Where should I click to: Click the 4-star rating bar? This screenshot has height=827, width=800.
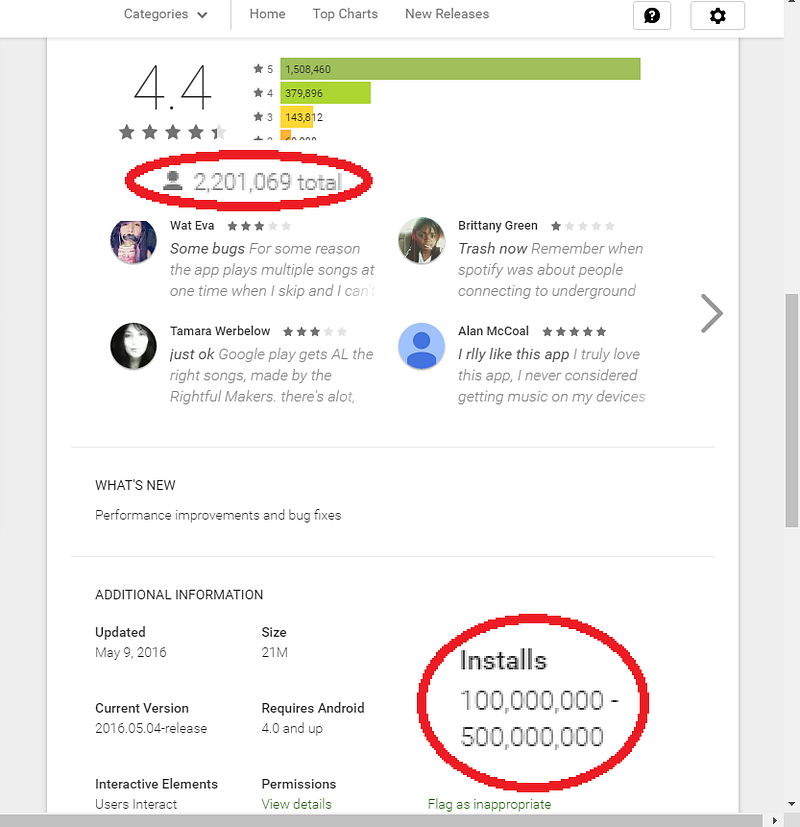click(x=325, y=93)
